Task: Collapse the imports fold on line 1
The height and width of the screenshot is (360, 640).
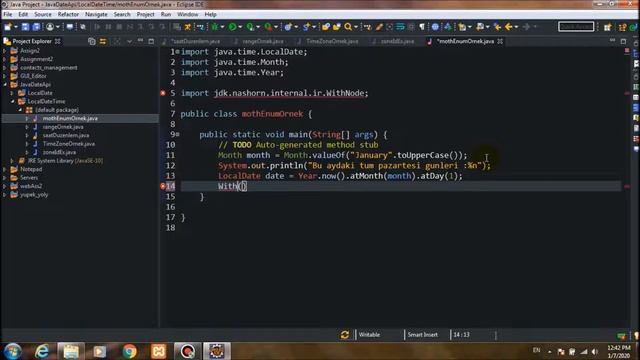Action: coord(178,52)
